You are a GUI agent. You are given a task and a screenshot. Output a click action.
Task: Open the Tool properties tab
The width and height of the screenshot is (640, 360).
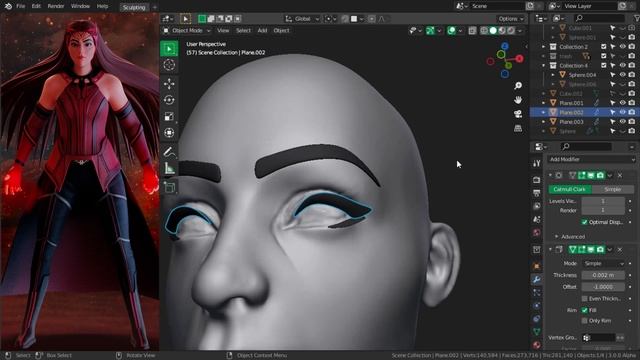[537, 163]
